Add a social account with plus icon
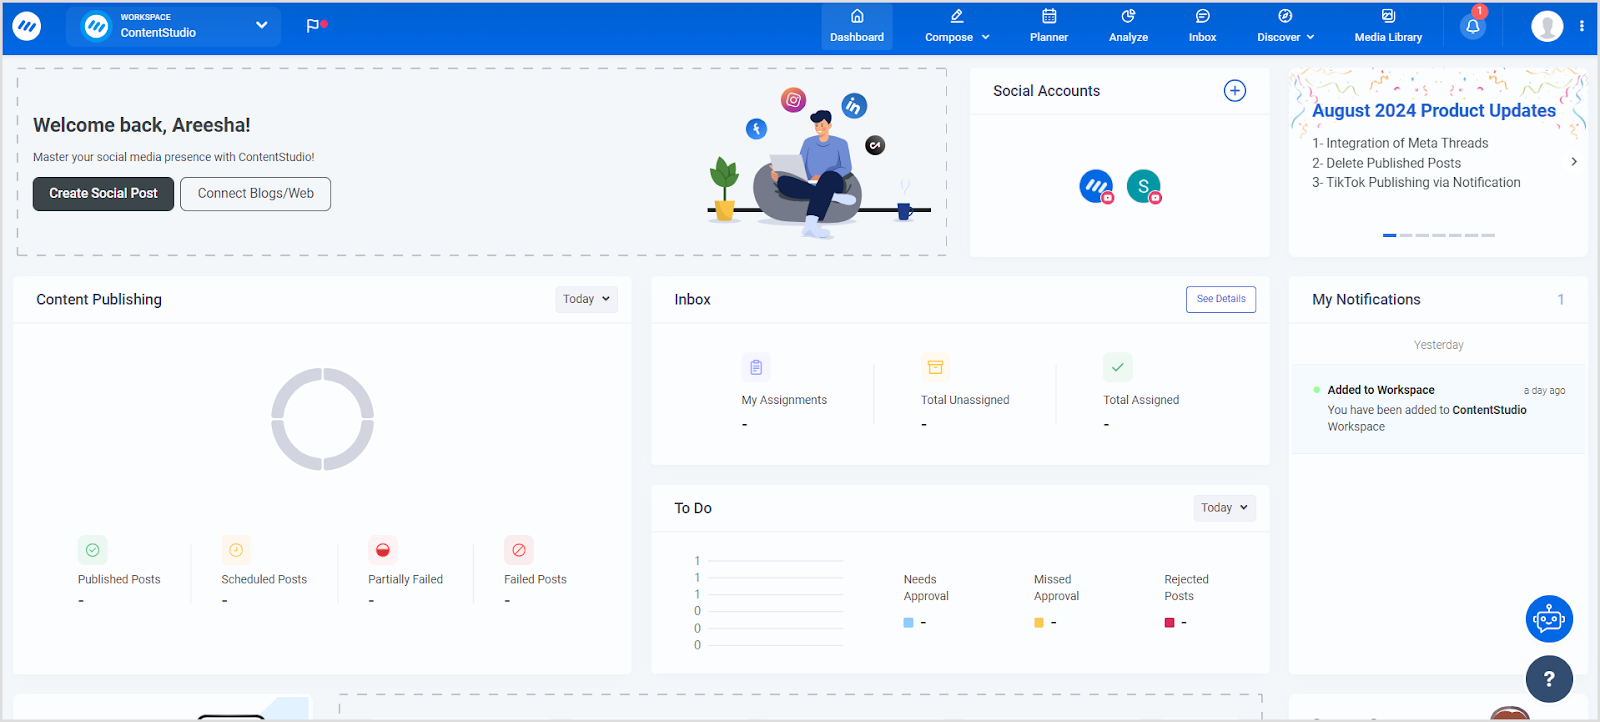 (1235, 91)
